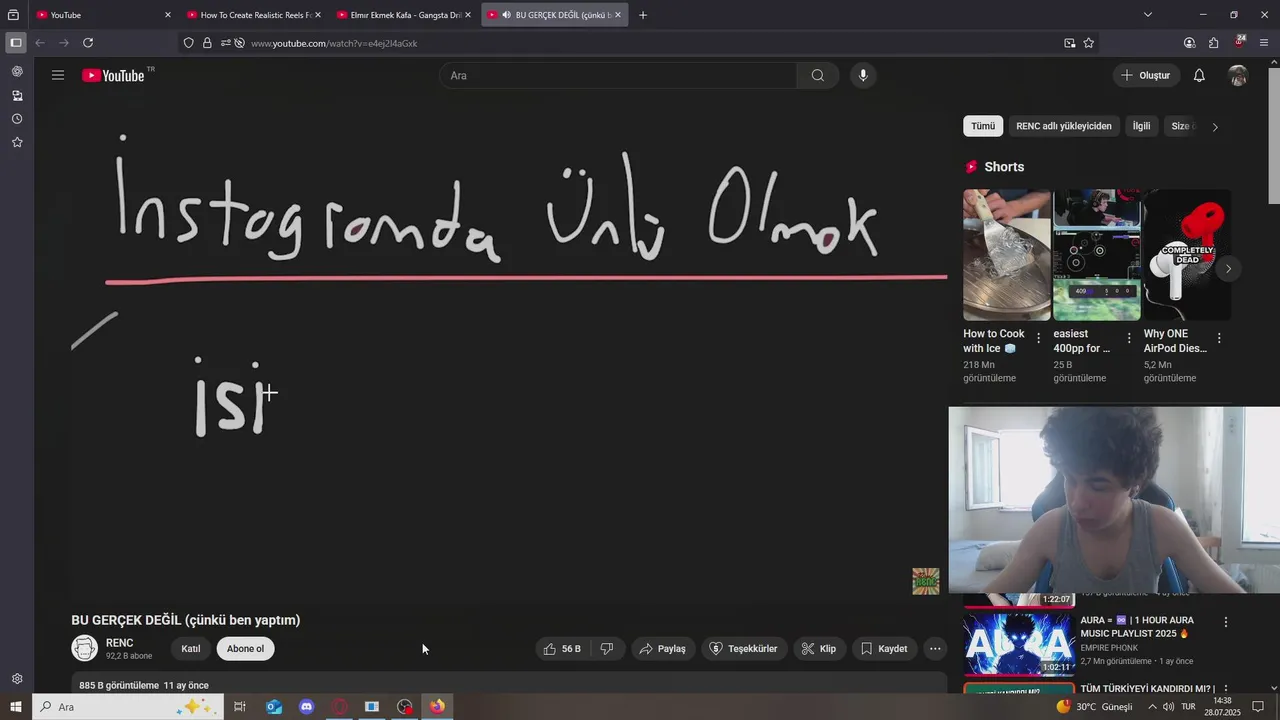The height and width of the screenshot is (720, 1280).
Task: Click the RENC channel name link
Action: pos(119,643)
